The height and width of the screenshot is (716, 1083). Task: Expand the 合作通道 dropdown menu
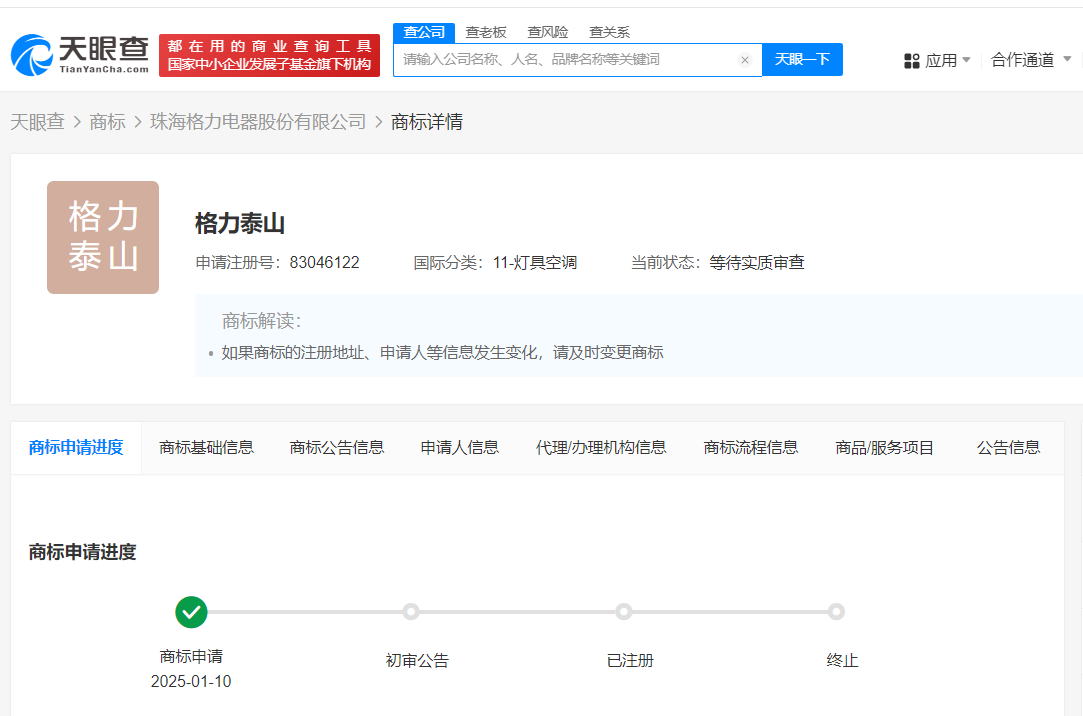point(1030,60)
